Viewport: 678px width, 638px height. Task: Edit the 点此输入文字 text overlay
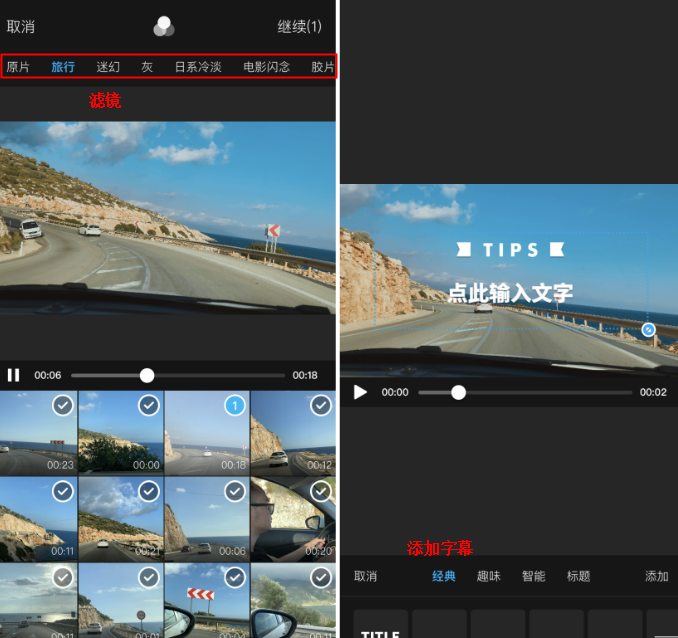pyautogui.click(x=510, y=293)
